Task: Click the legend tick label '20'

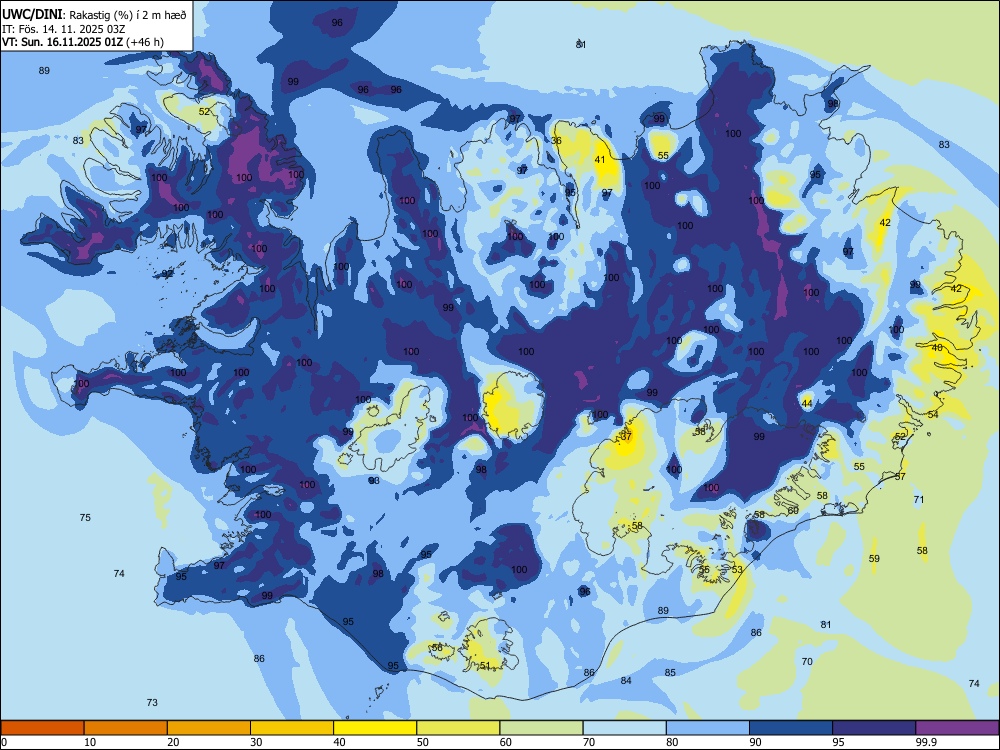Action: coord(173,742)
